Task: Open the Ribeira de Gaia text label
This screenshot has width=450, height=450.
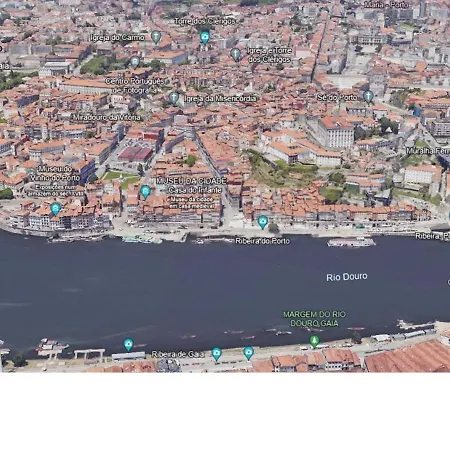Action: click(178, 354)
